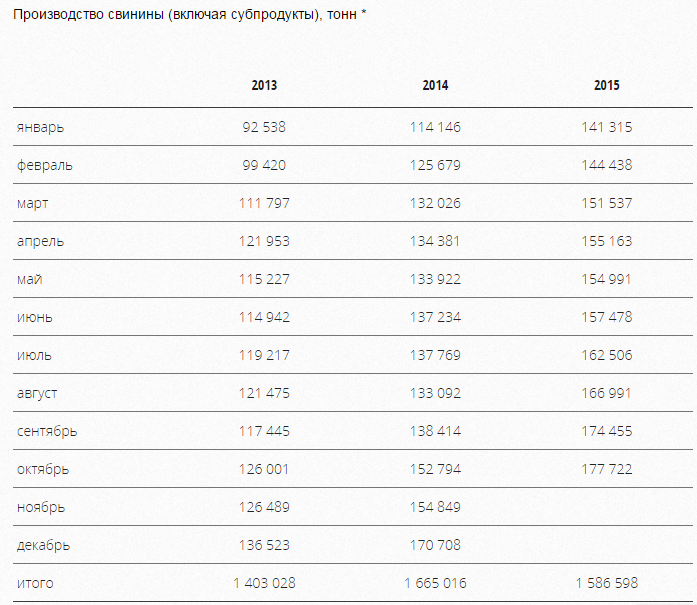The image size is (697, 605).
Task: Click the 2015 total 1 586 598
Action: pyautogui.click(x=606, y=583)
